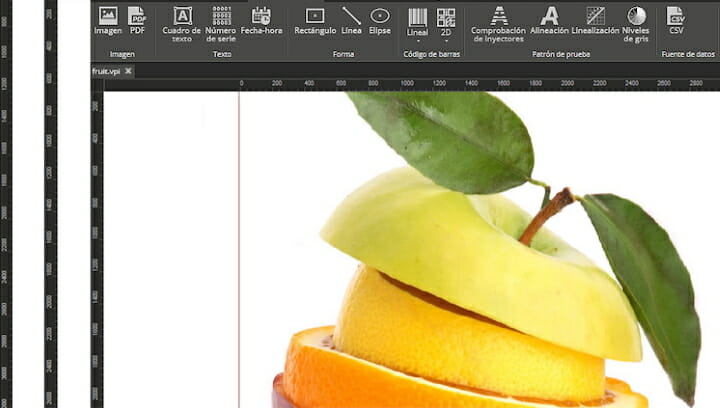Open the 2D barcode dropdown
720x408 pixels.
(446, 25)
